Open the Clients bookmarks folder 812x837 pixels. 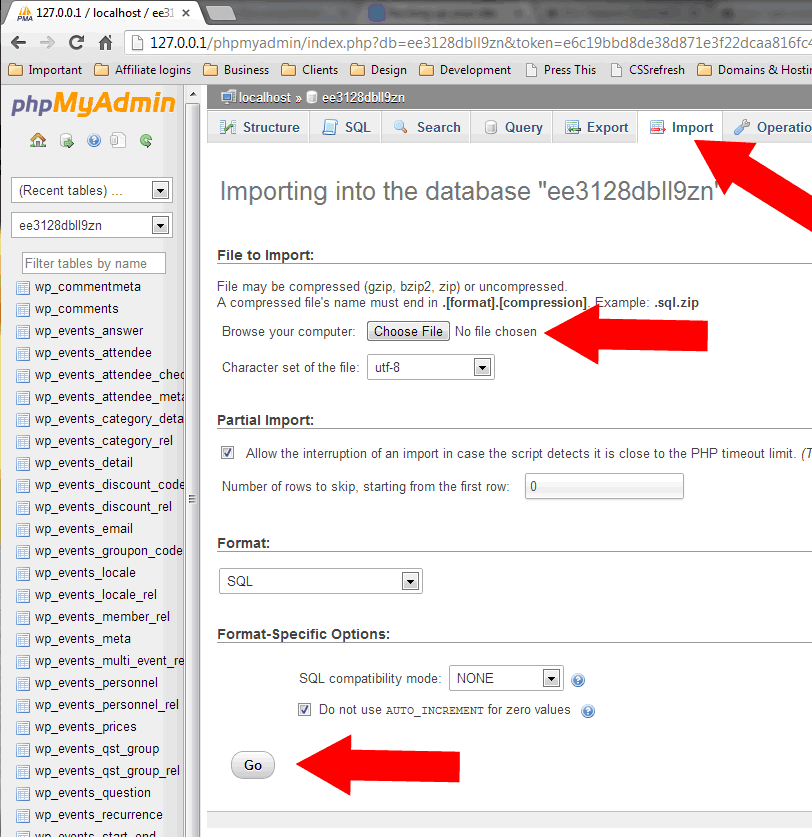point(310,70)
